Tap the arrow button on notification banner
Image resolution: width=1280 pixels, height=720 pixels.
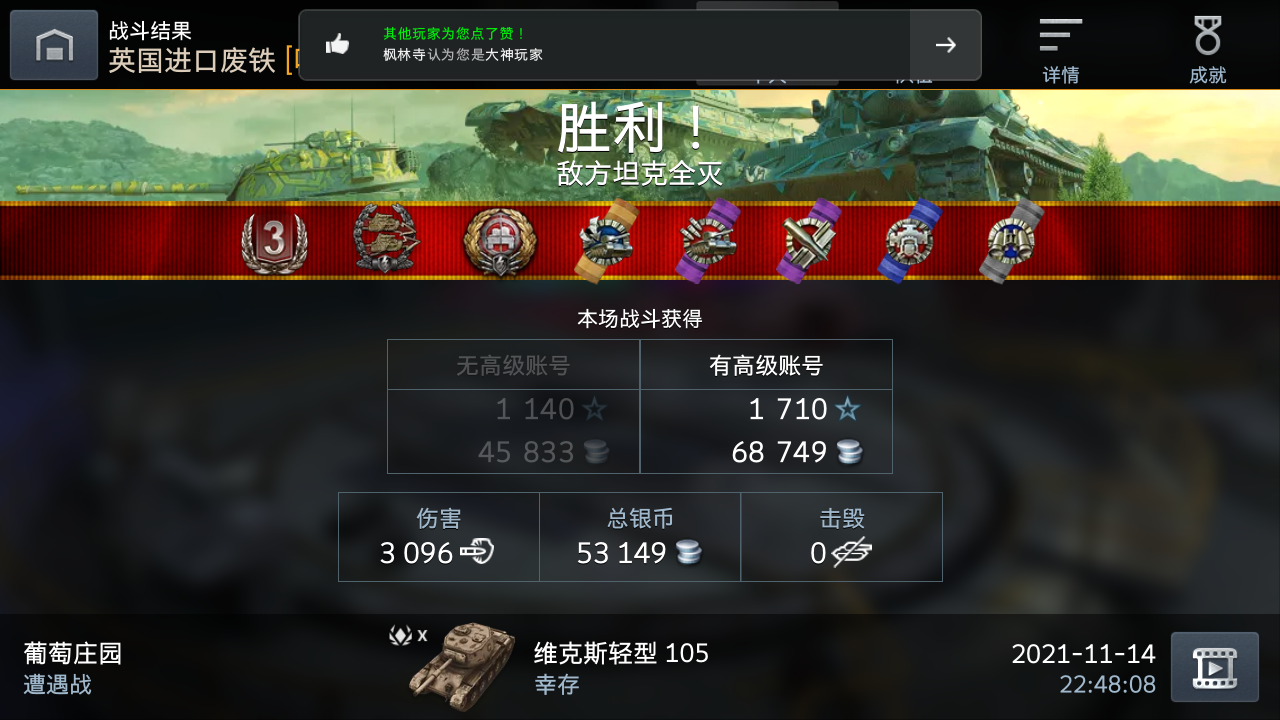click(x=945, y=45)
